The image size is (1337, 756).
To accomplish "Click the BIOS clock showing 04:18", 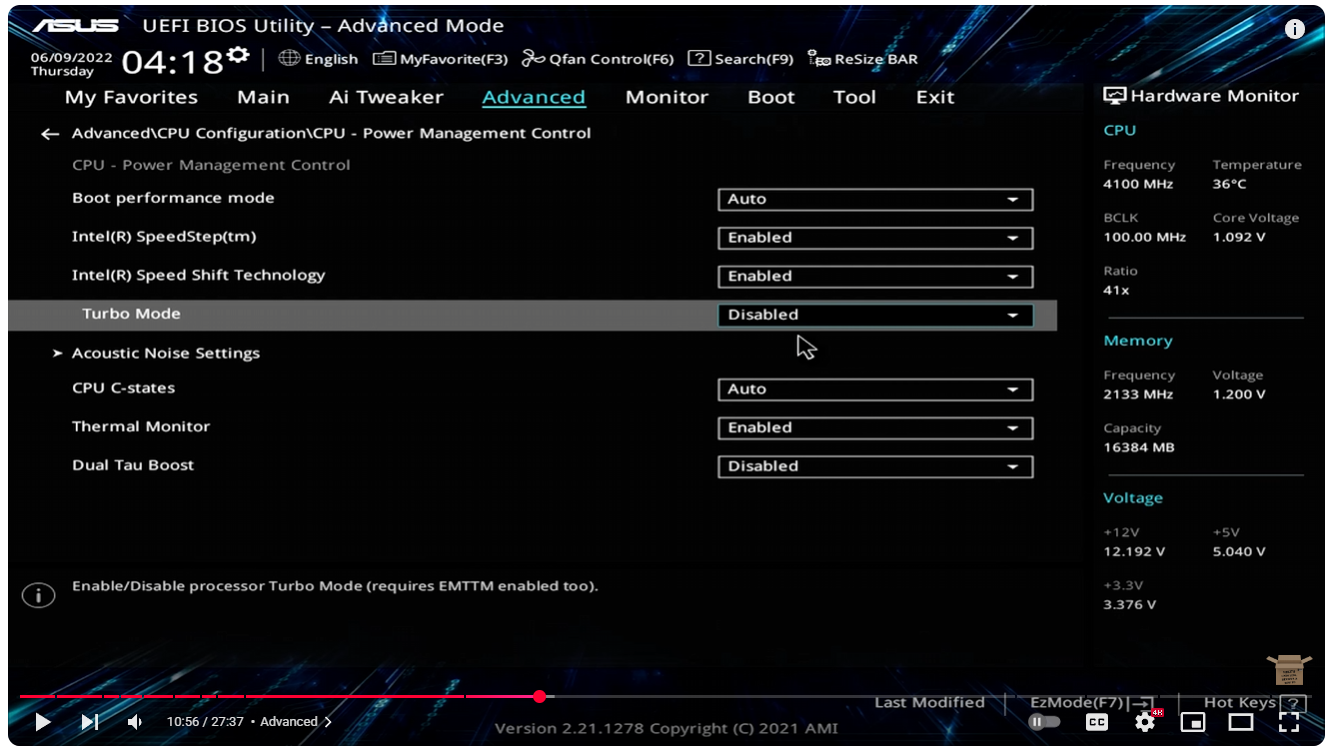I will 173,63.
